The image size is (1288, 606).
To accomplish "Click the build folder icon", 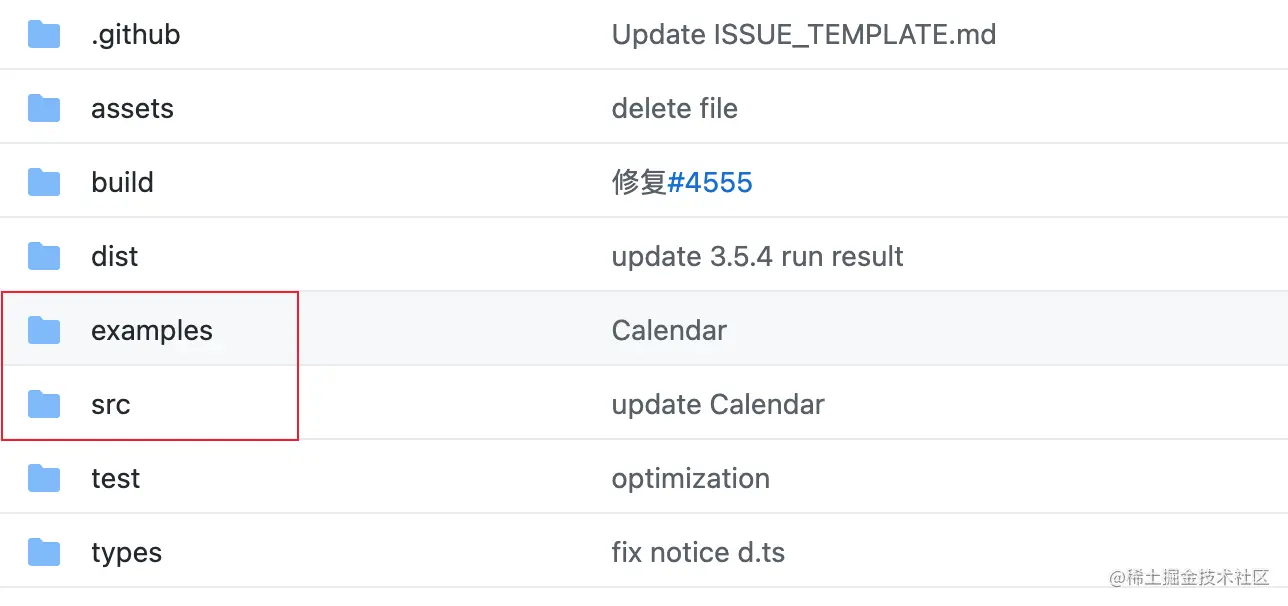I will click(44, 182).
